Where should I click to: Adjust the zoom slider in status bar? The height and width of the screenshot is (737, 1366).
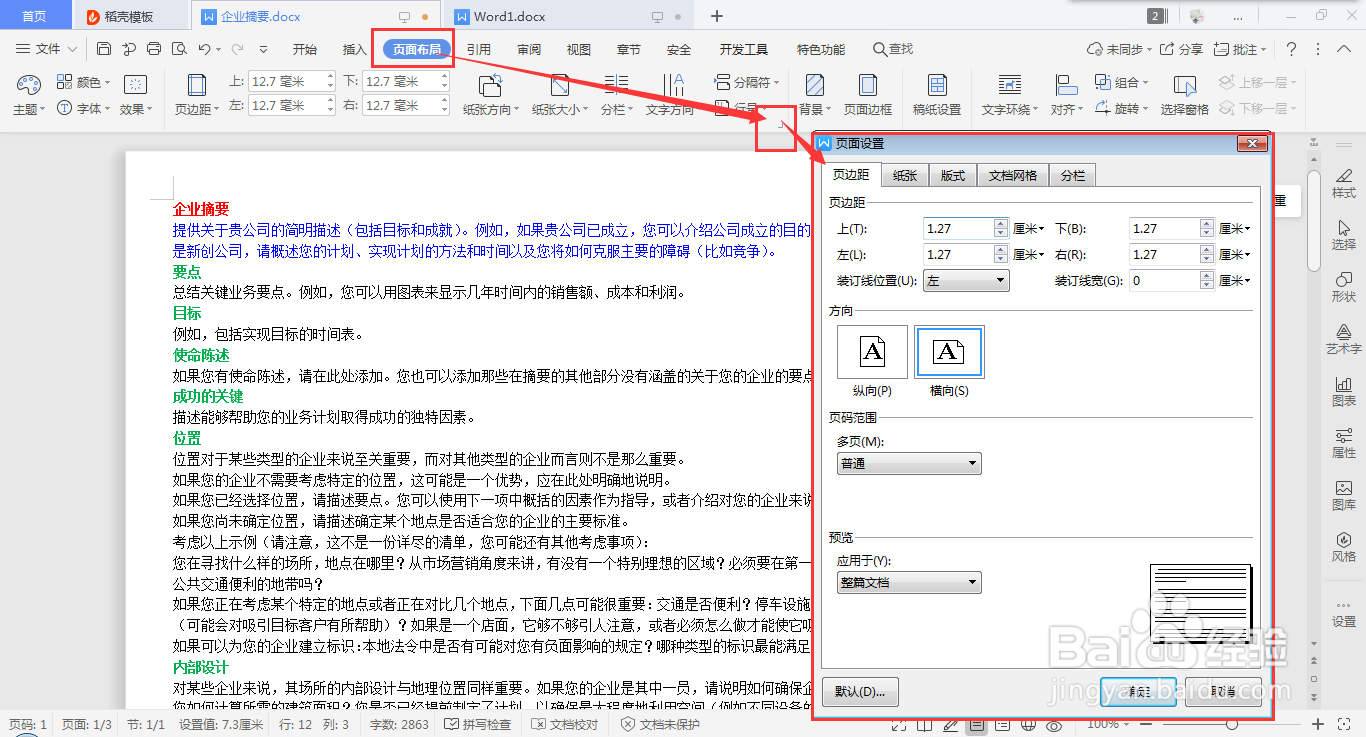click(x=1232, y=724)
